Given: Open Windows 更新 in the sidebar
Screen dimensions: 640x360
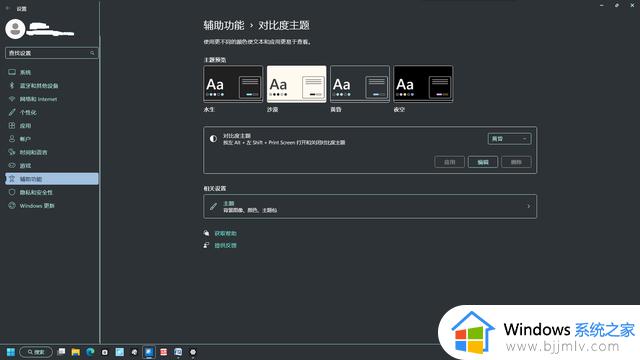Looking at the screenshot, I should (51, 206).
